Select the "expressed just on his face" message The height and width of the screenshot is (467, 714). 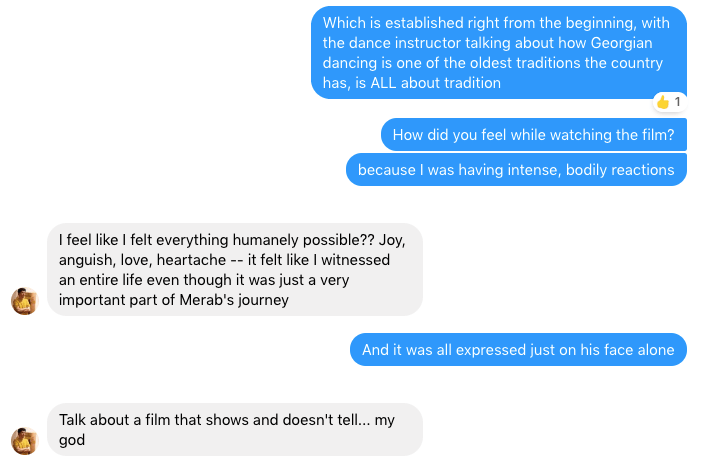[x=518, y=350]
